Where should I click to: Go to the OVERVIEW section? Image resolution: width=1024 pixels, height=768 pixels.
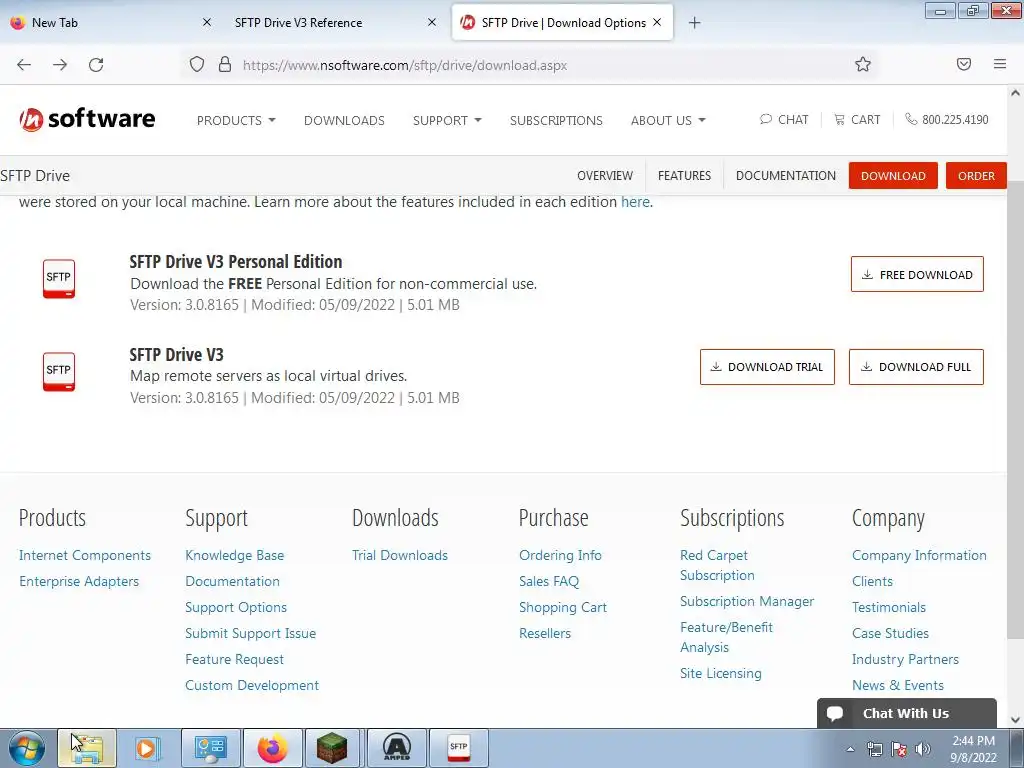(605, 176)
